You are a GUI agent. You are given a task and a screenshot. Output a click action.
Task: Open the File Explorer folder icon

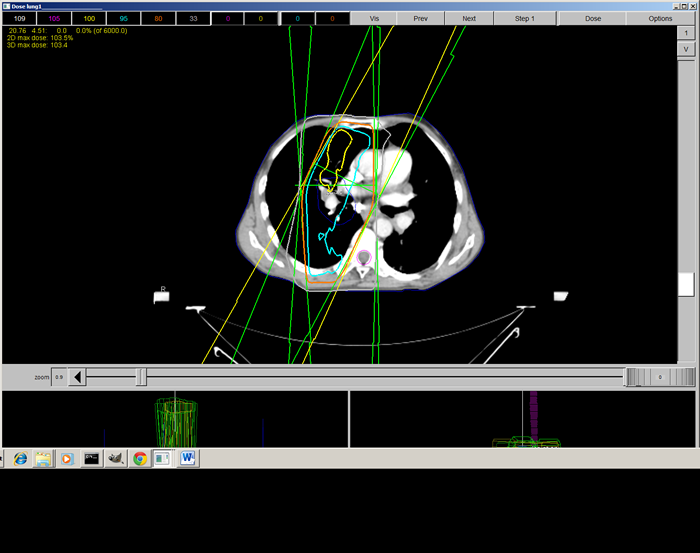(43, 458)
